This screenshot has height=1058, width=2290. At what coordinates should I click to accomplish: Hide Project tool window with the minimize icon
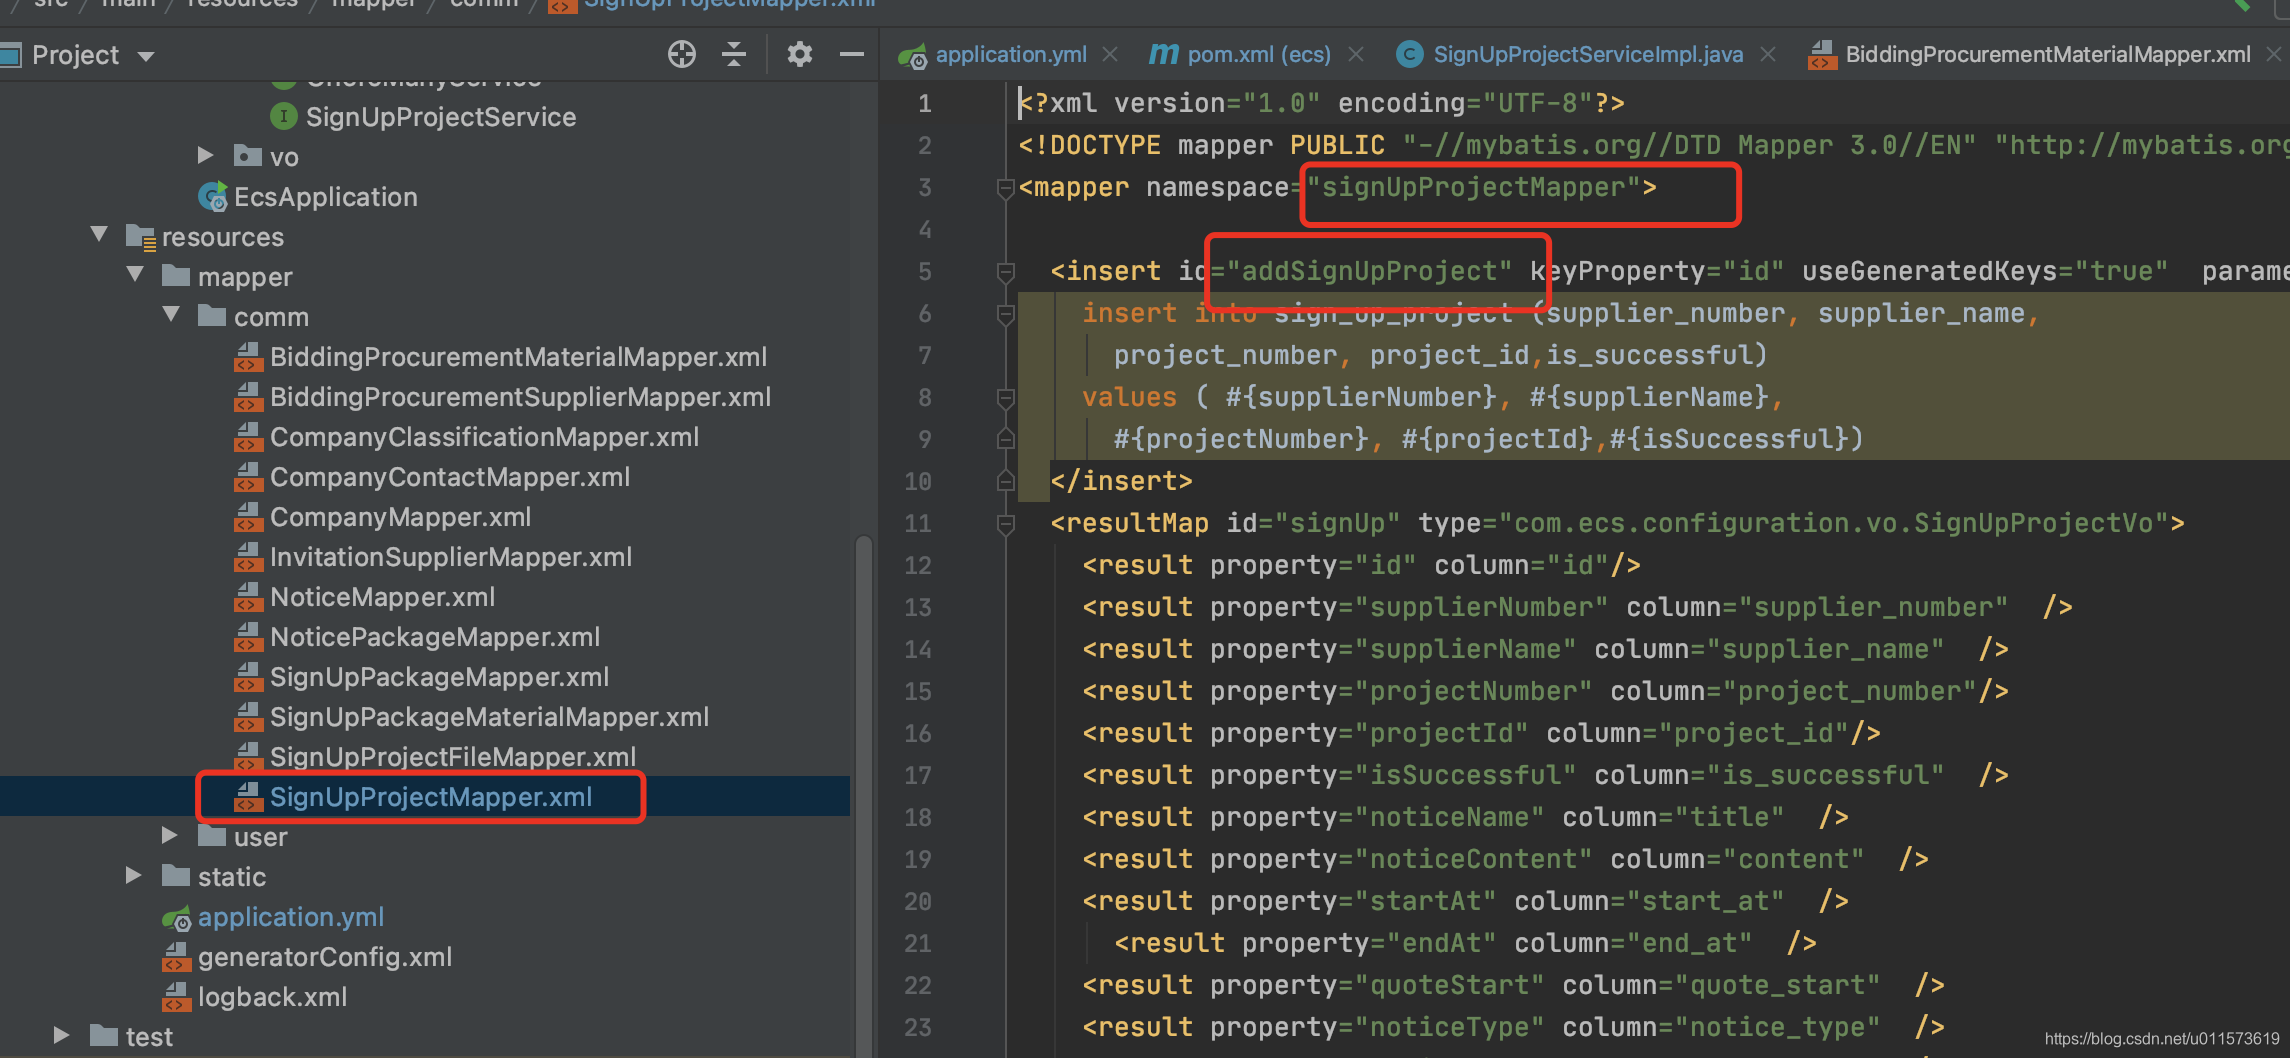pyautogui.click(x=851, y=54)
